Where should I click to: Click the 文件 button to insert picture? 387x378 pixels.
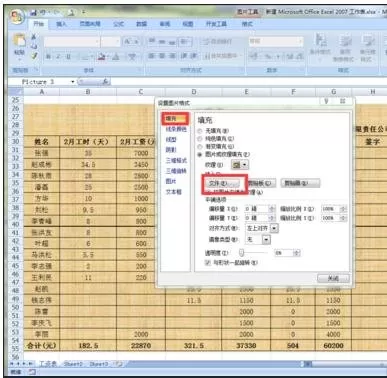click(x=223, y=183)
